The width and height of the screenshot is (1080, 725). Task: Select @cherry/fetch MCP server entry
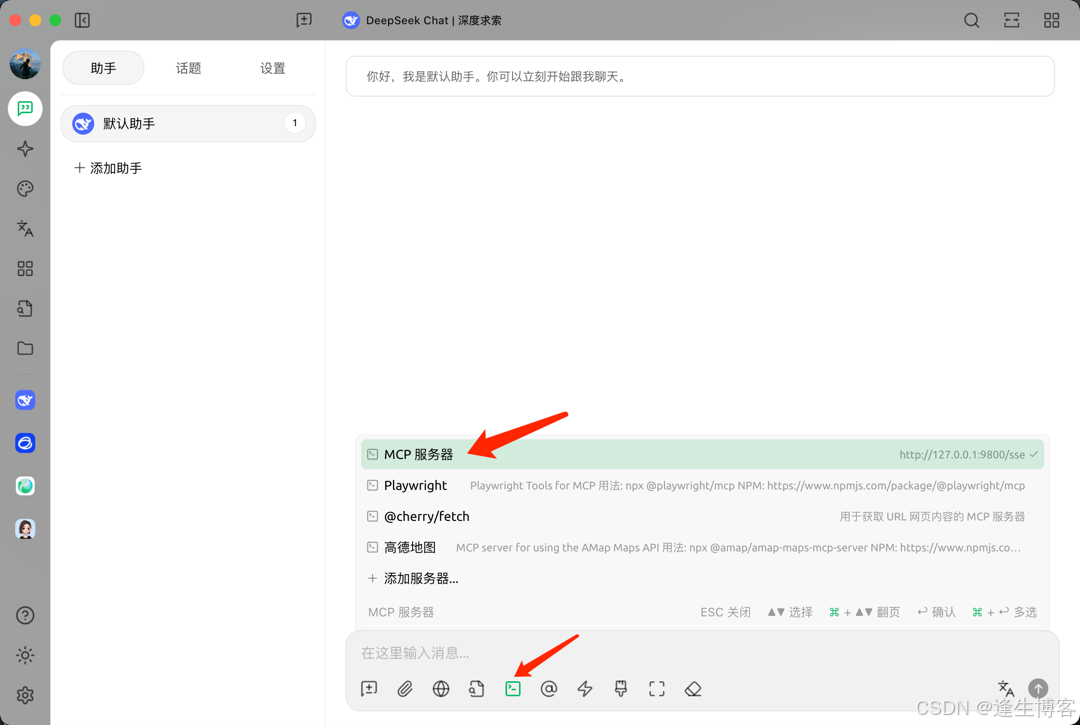point(702,516)
